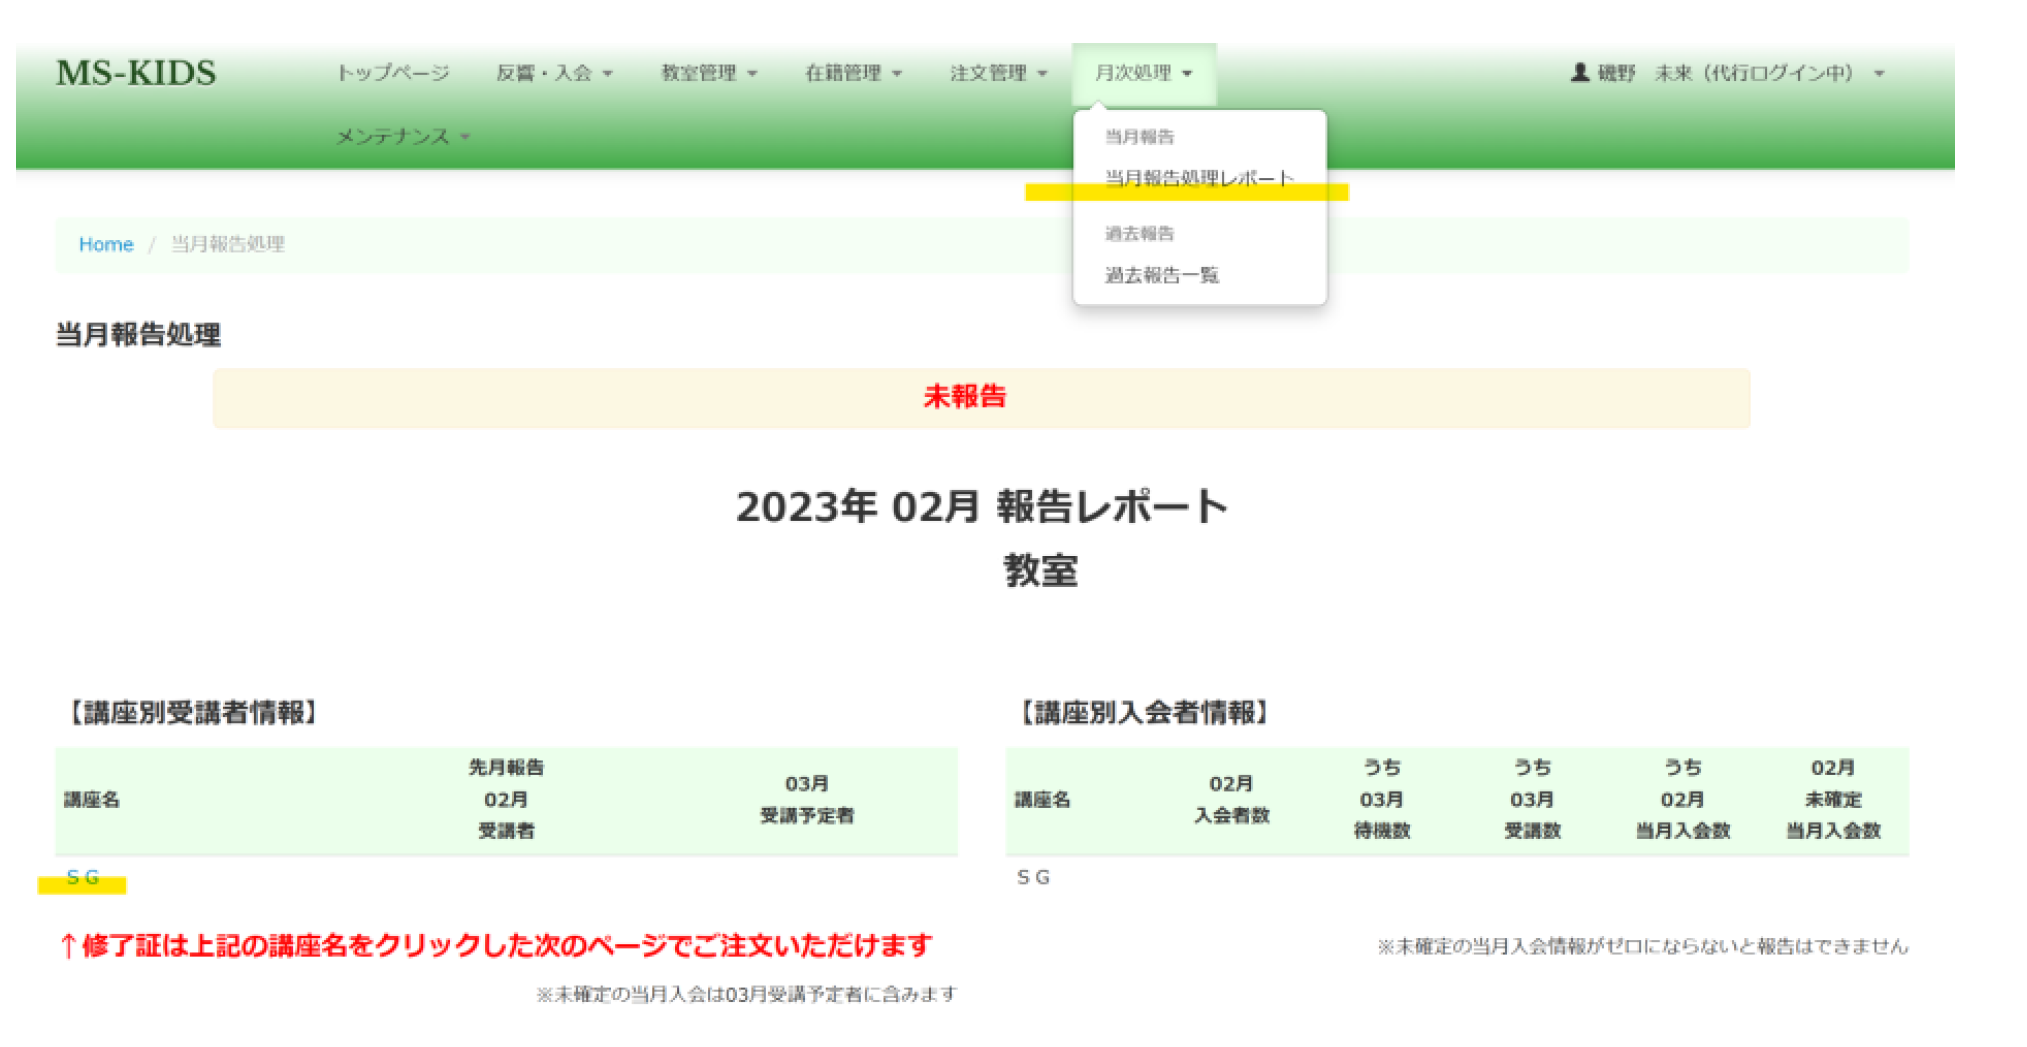This screenshot has width=2027, height=1047.
Task: Expand the メンテナンス dropdown
Action: 402,137
